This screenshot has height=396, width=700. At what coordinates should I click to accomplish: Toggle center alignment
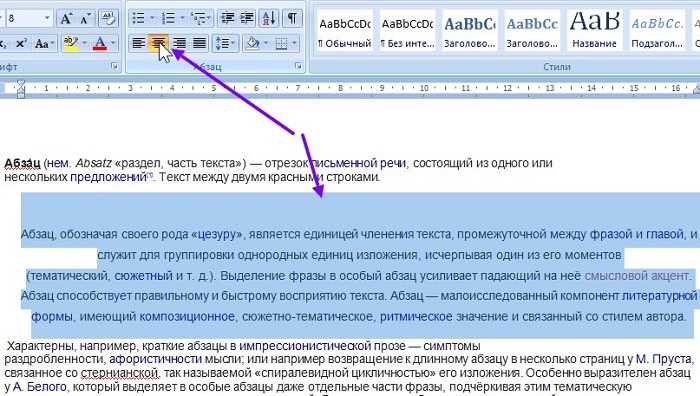point(158,43)
